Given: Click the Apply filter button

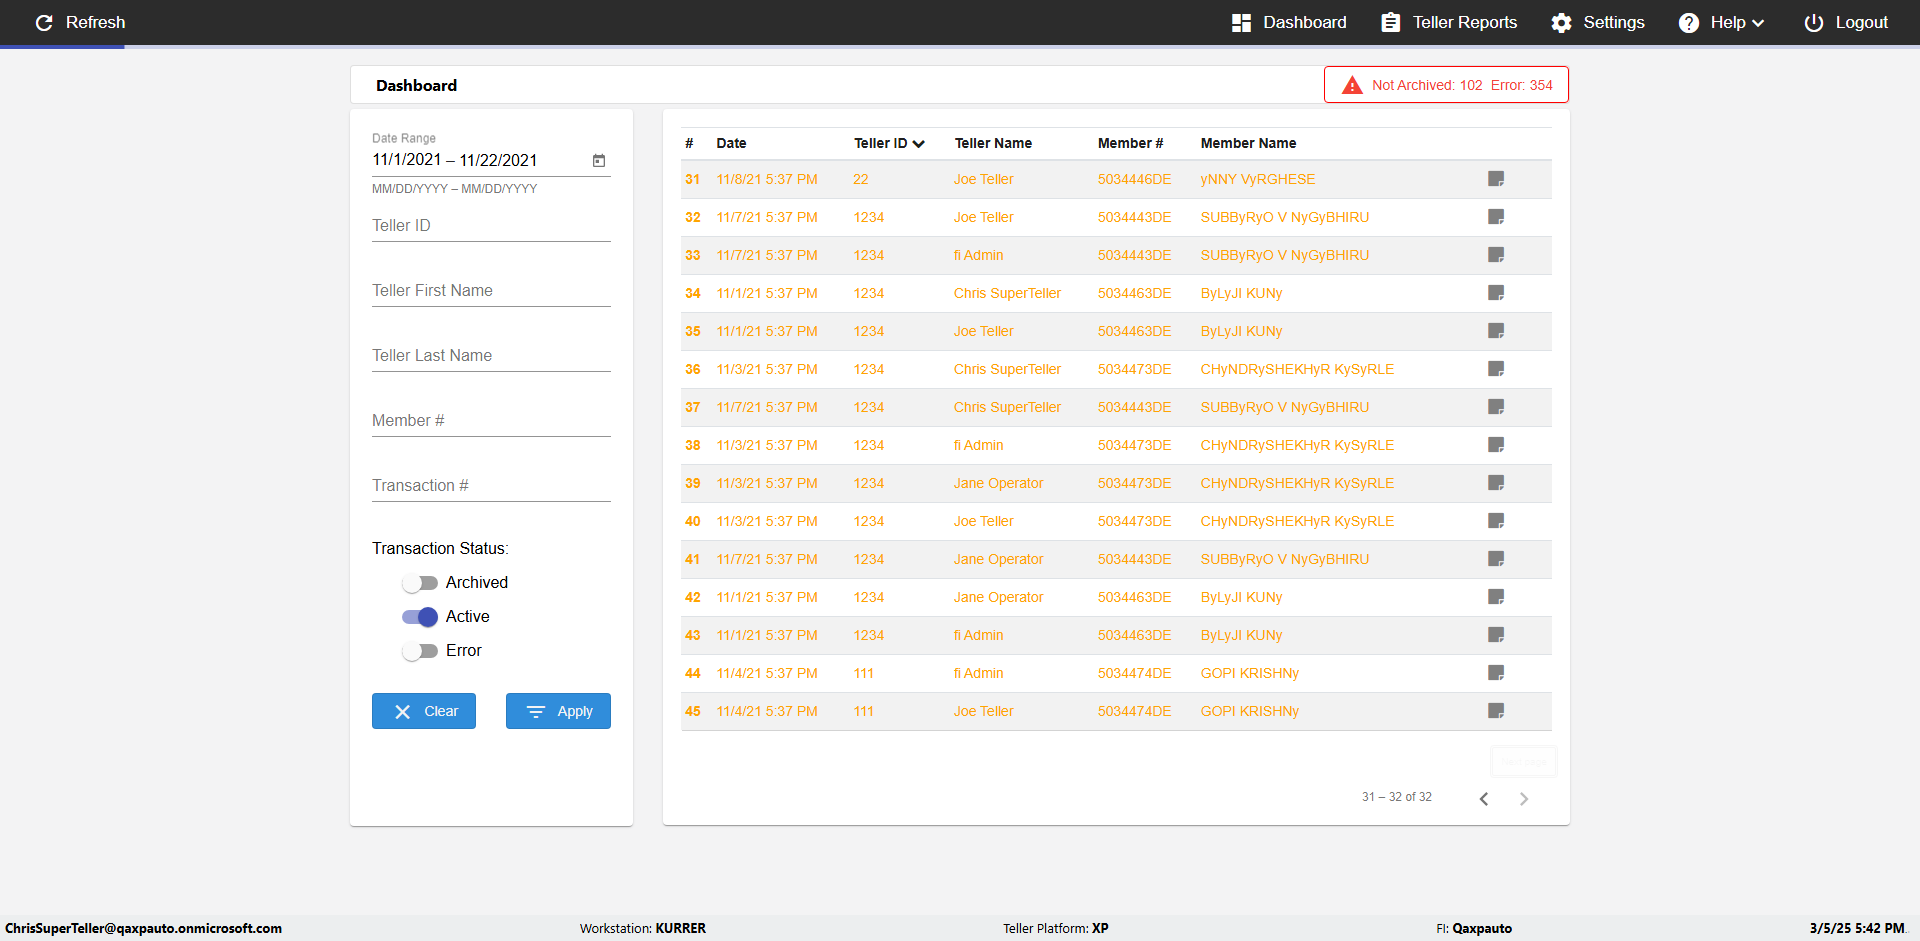Looking at the screenshot, I should click(x=558, y=711).
